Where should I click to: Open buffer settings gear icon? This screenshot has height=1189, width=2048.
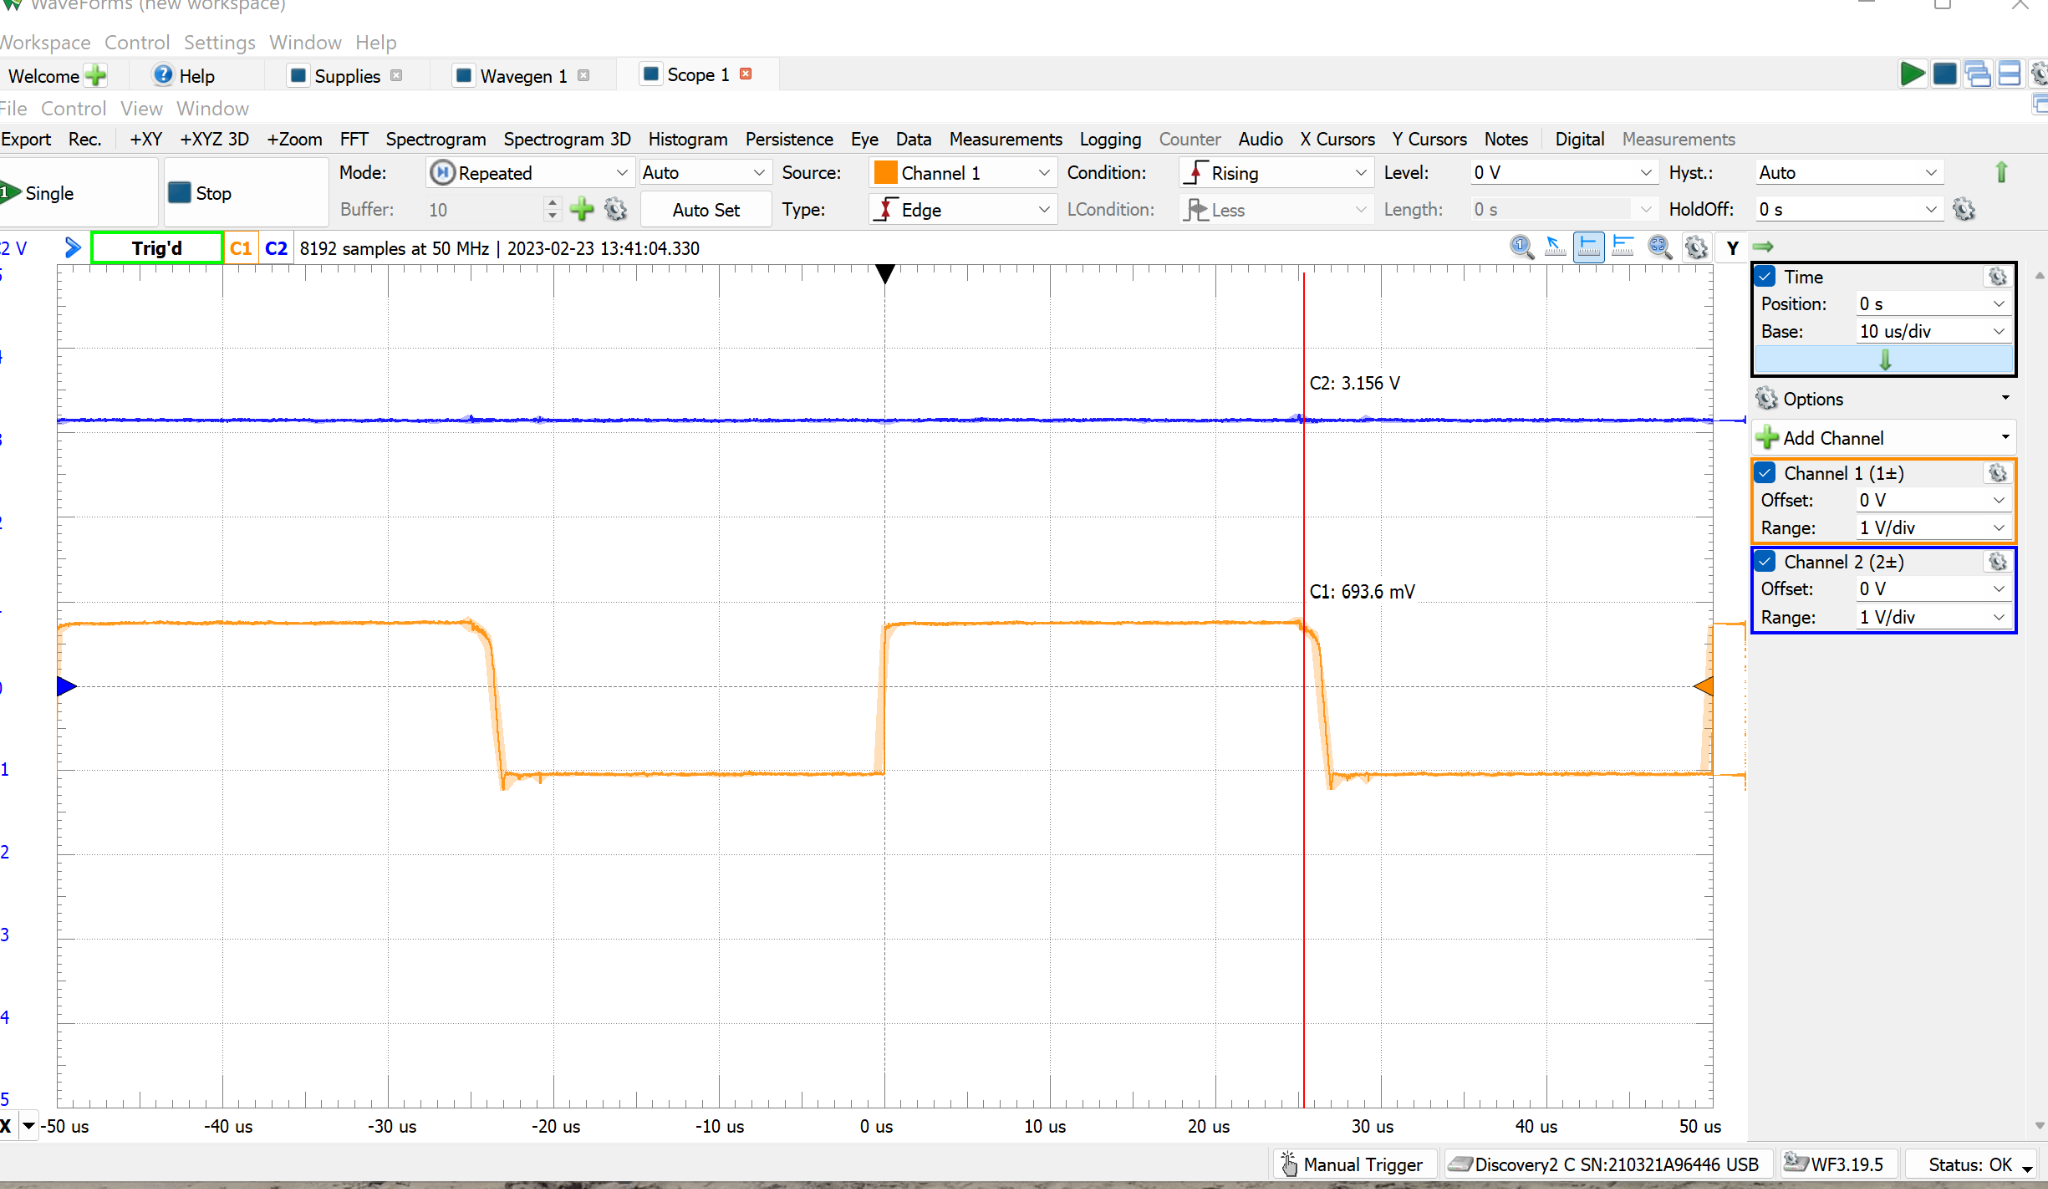point(616,209)
